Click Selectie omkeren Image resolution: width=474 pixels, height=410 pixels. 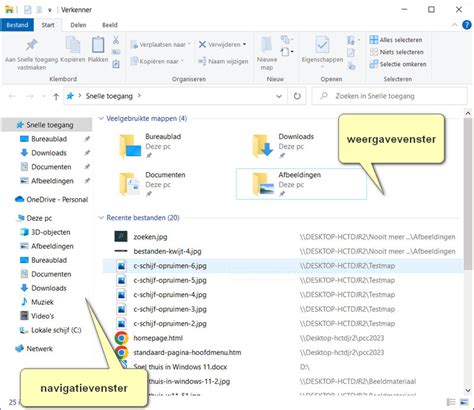[398, 64]
